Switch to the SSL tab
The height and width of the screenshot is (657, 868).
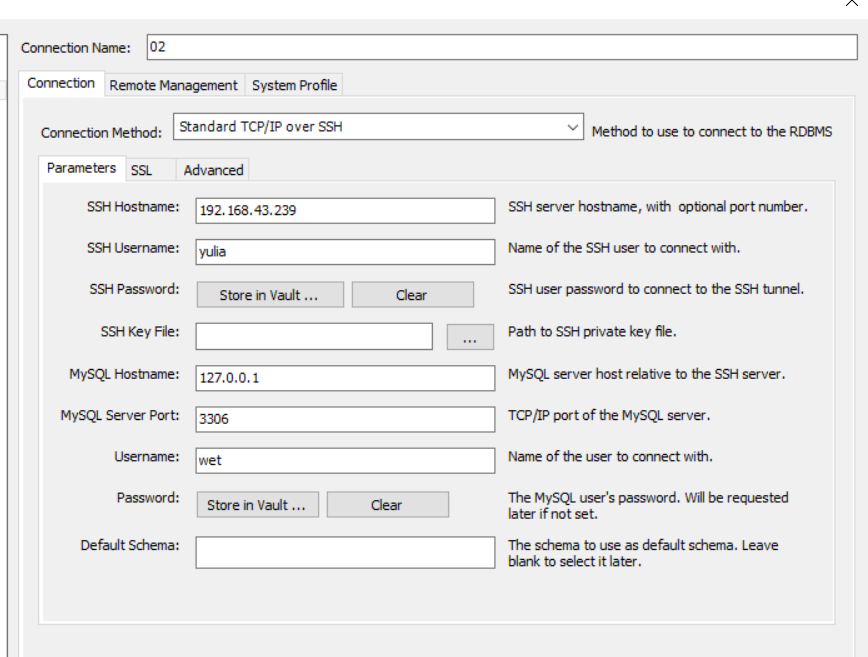[x=142, y=170]
